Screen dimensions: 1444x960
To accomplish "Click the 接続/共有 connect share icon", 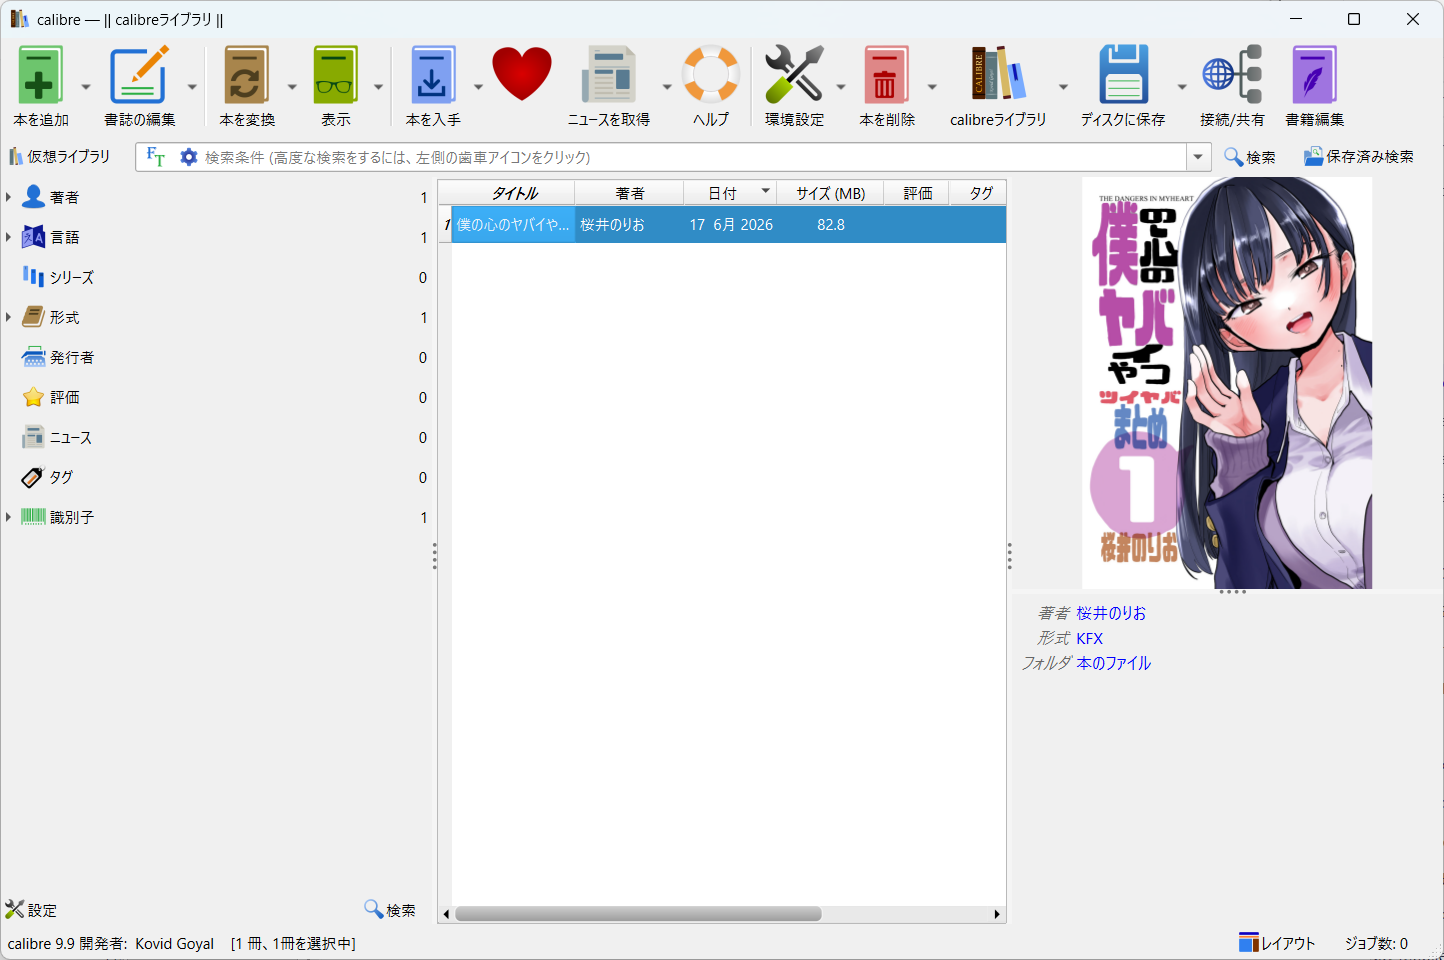I will point(1232,75).
